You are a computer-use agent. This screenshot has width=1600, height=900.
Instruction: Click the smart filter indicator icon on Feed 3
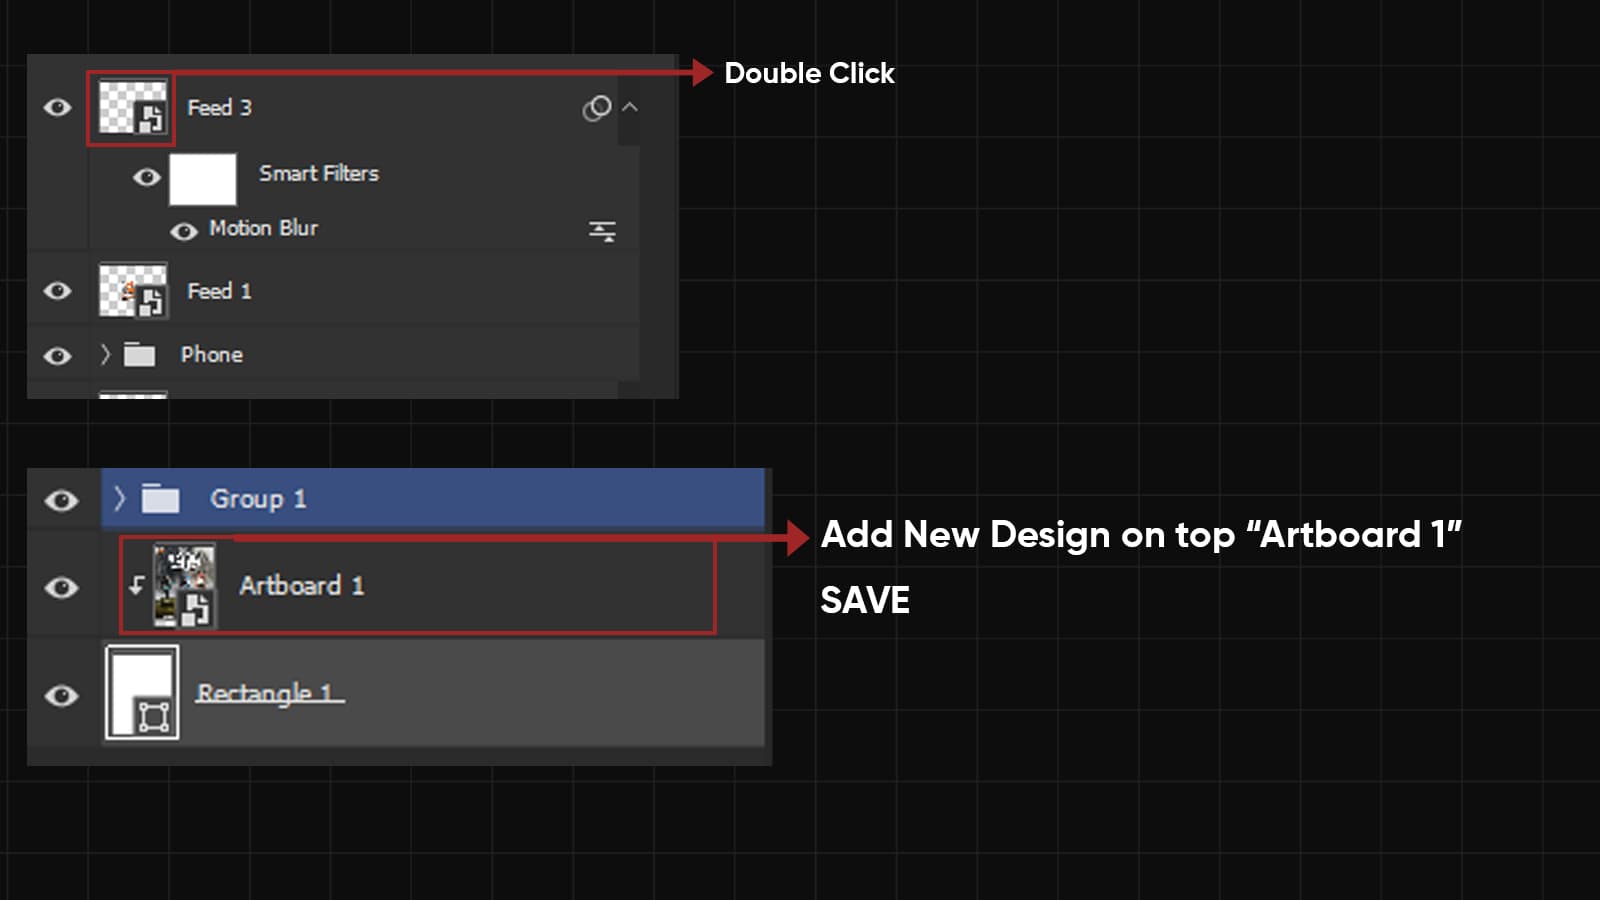point(597,108)
